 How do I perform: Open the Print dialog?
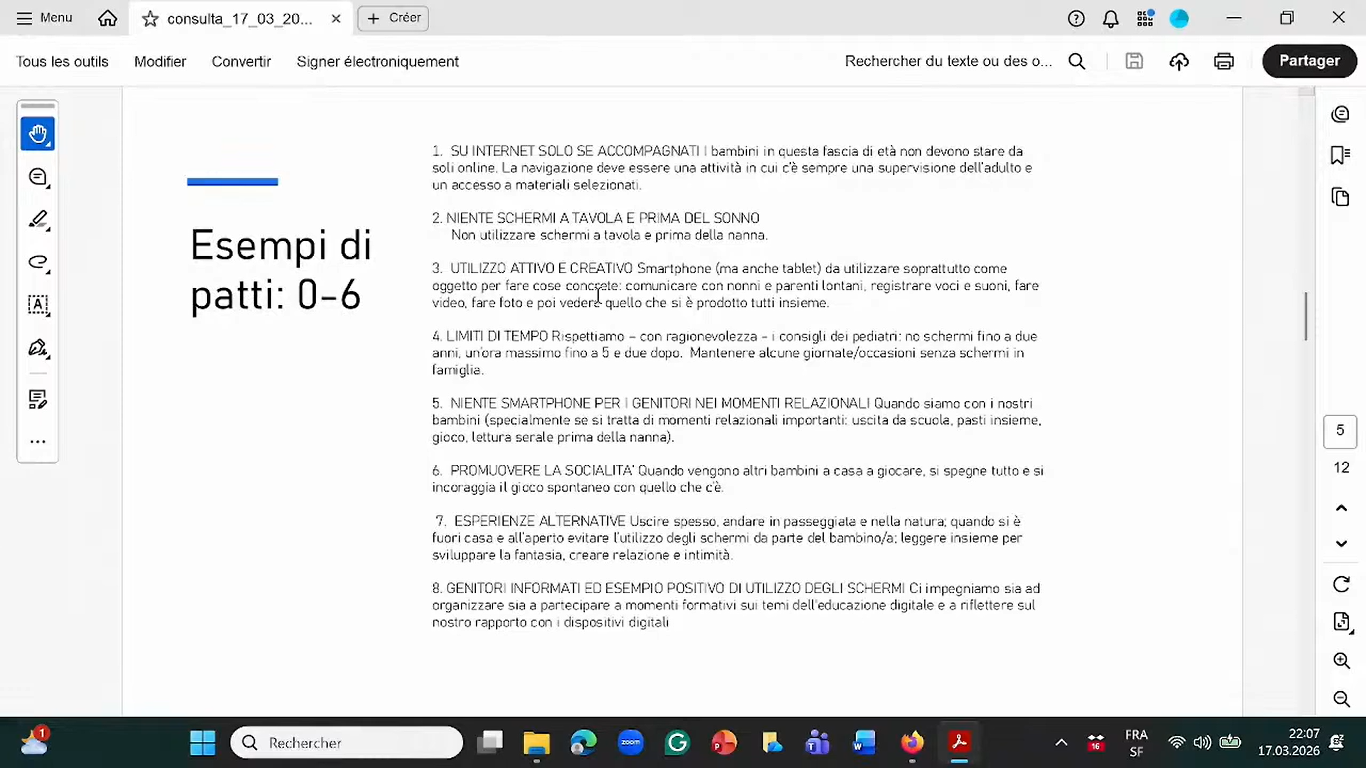point(1224,61)
